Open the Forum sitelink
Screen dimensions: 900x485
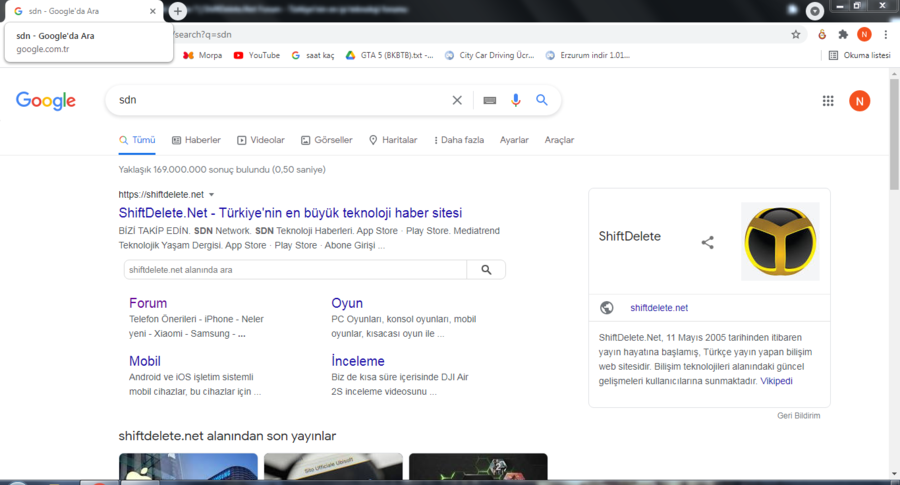[148, 303]
